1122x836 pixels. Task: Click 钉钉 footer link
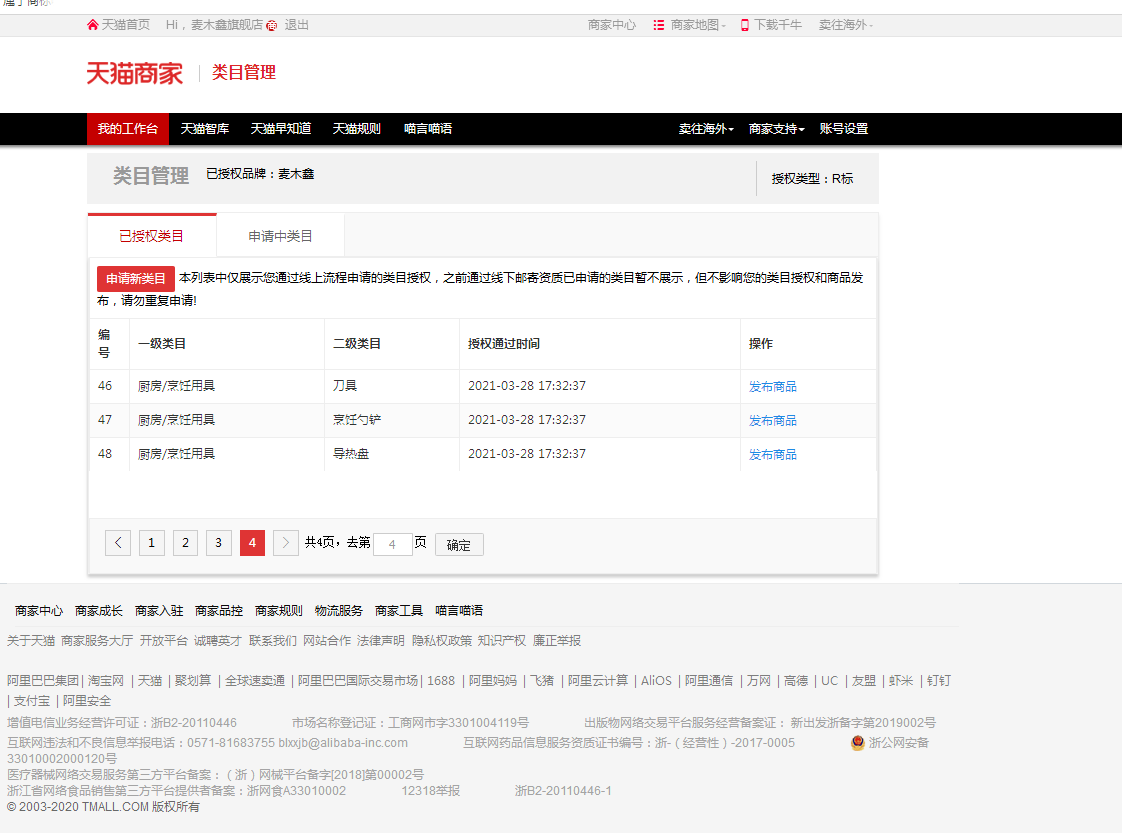pyautogui.click(x=938, y=681)
